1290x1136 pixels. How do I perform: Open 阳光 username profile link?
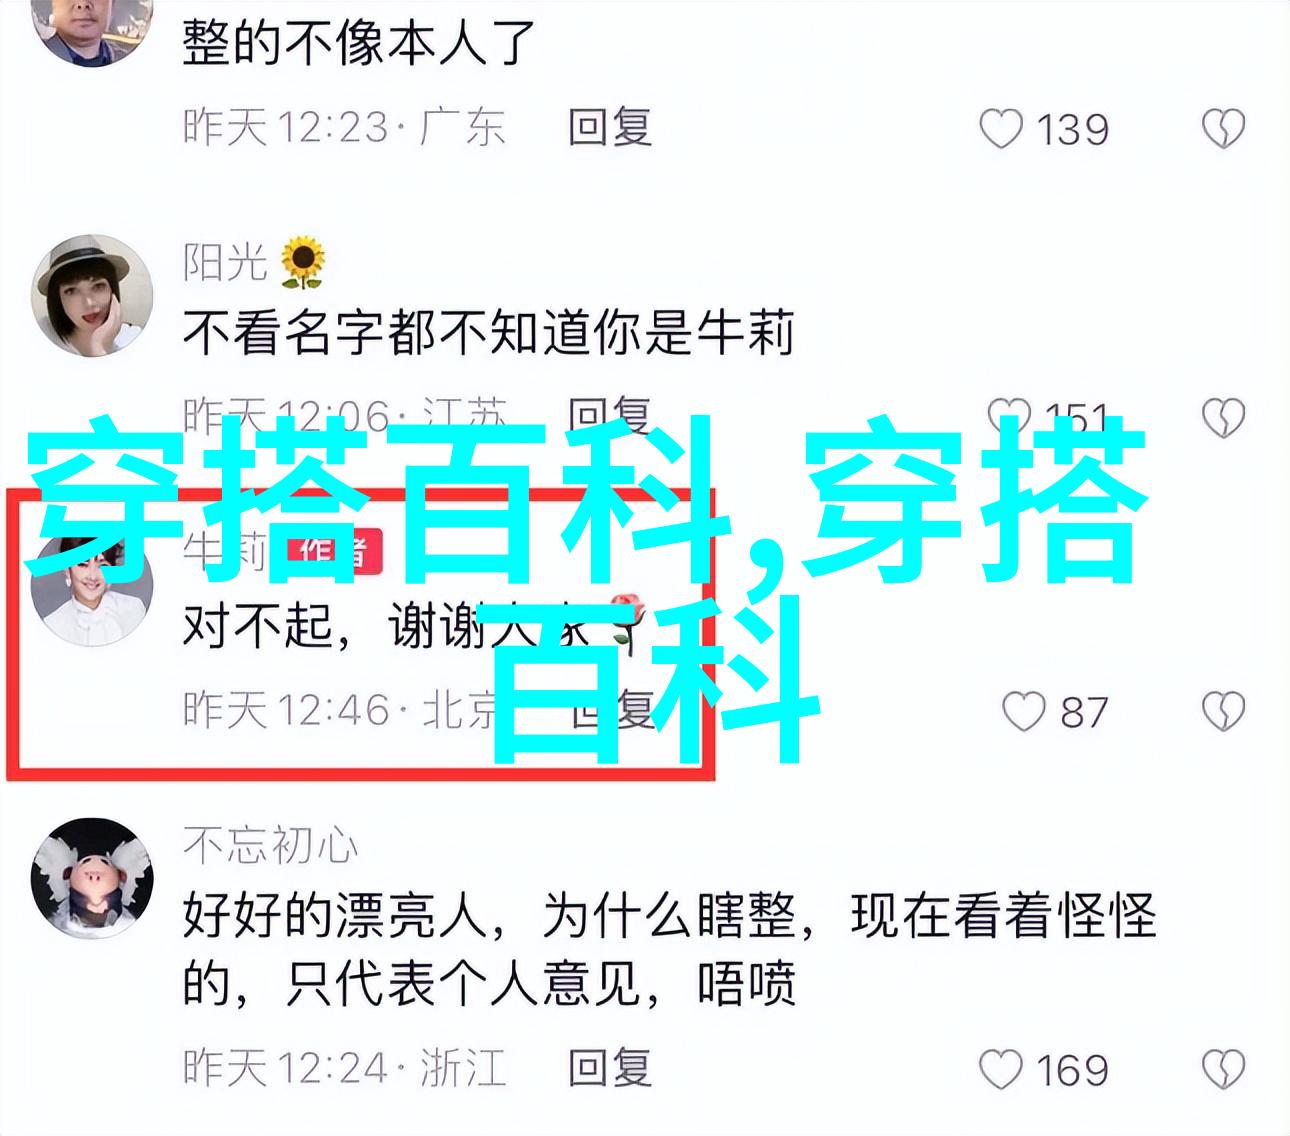click(224, 262)
